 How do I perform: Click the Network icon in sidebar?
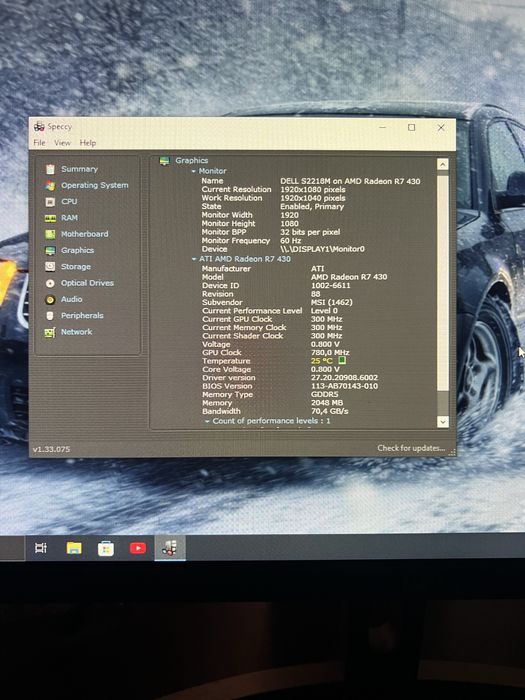tap(50, 332)
